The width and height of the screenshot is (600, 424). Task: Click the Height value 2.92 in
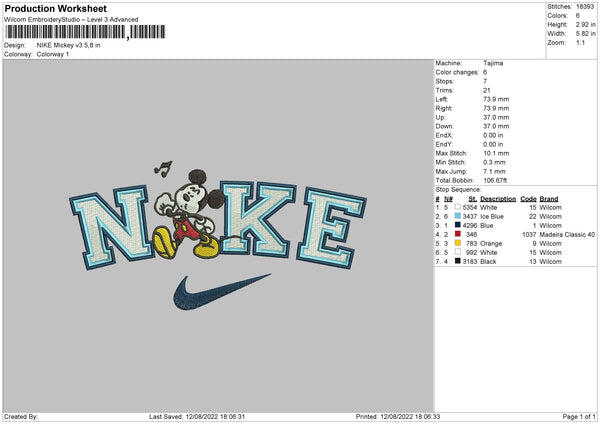[586, 24]
